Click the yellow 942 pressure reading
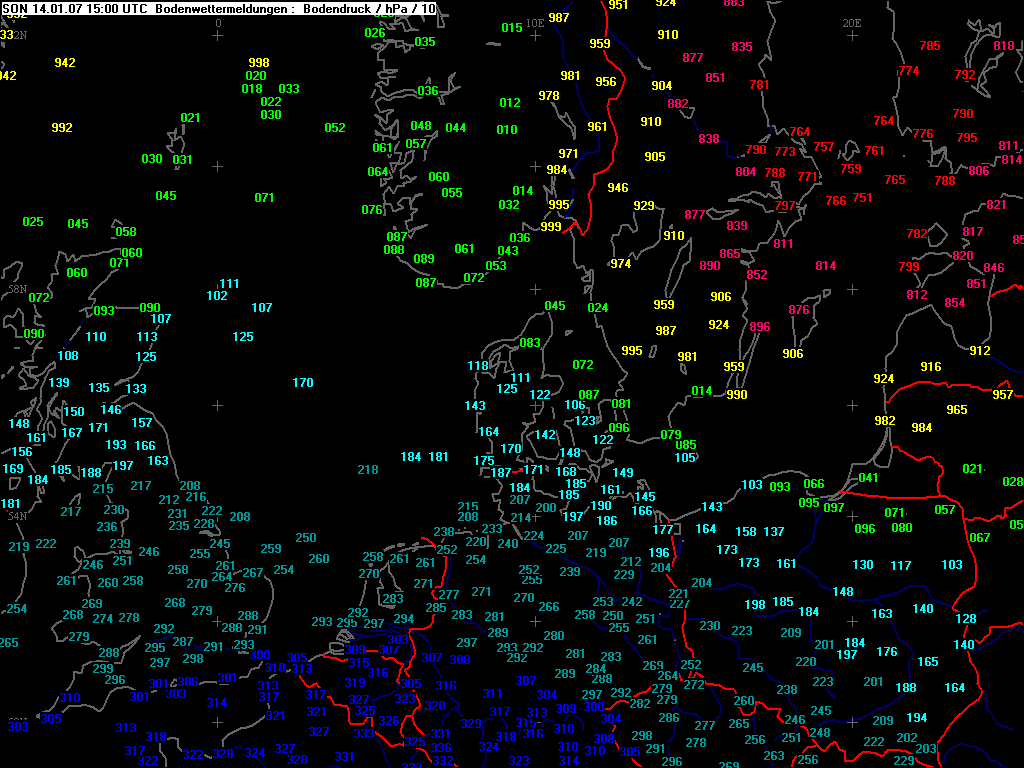The height and width of the screenshot is (768, 1024). point(65,63)
